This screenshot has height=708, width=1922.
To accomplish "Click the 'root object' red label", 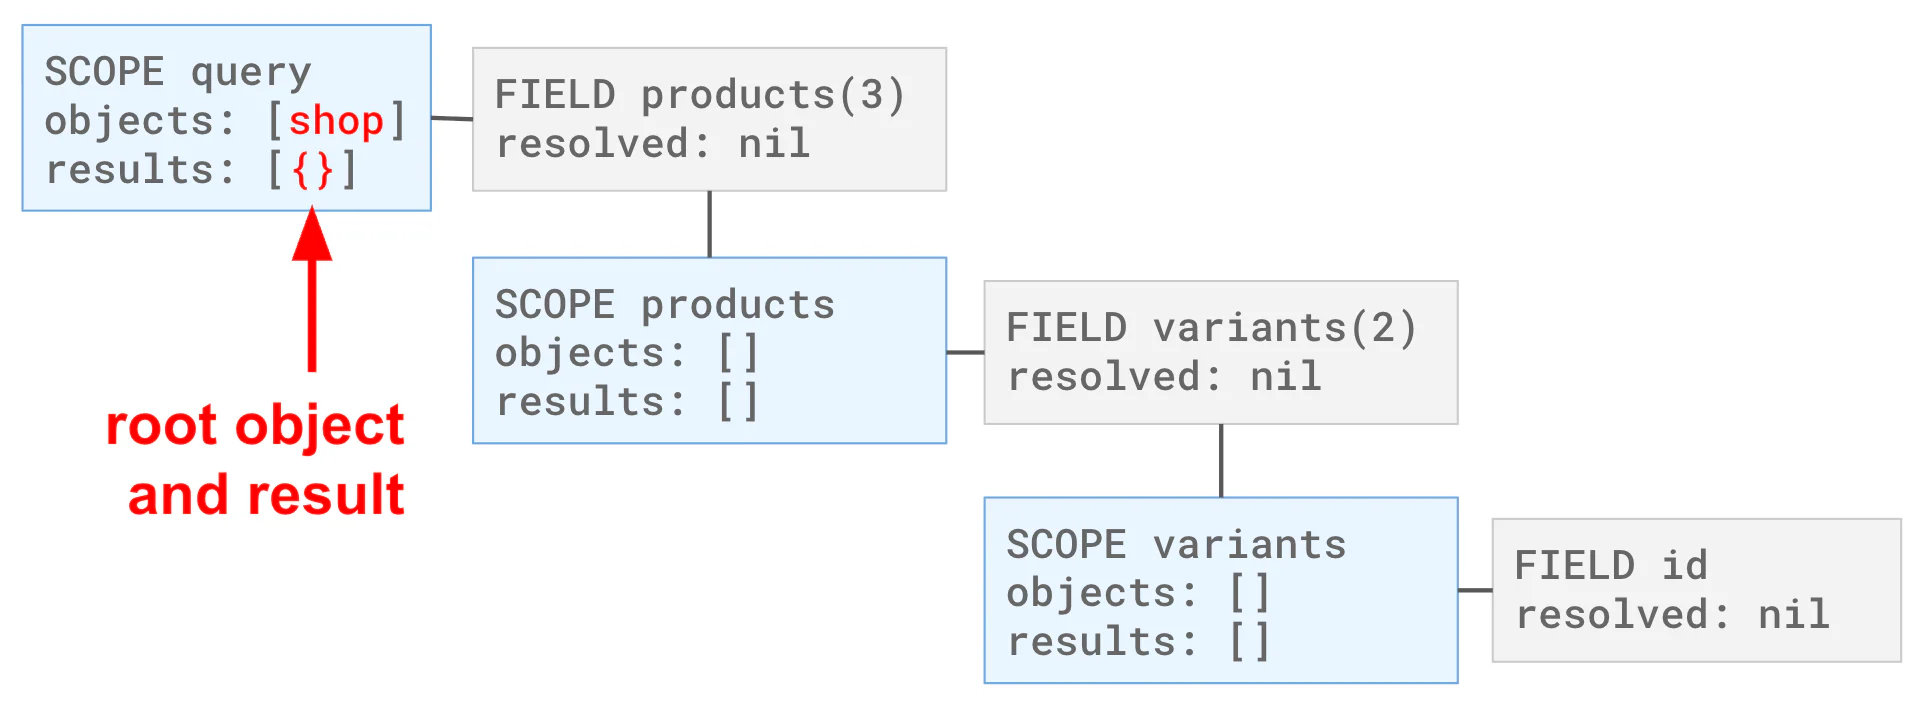I will coord(255,425).
